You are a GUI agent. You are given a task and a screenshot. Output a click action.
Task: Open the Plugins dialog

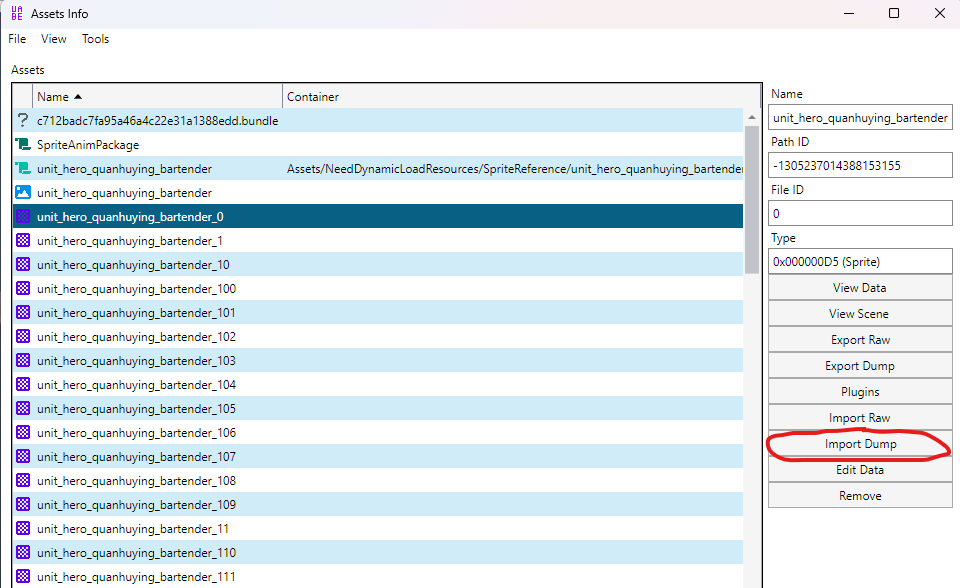tap(859, 391)
